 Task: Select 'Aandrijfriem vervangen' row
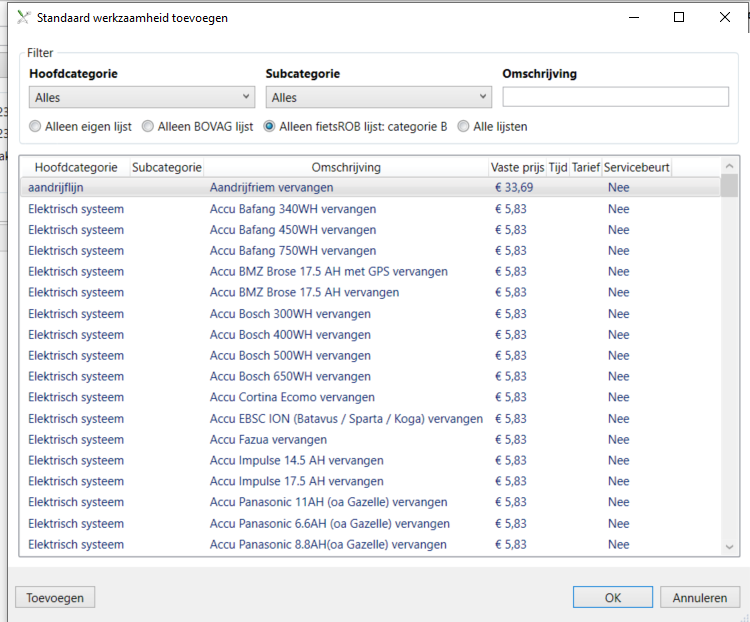click(x=271, y=187)
